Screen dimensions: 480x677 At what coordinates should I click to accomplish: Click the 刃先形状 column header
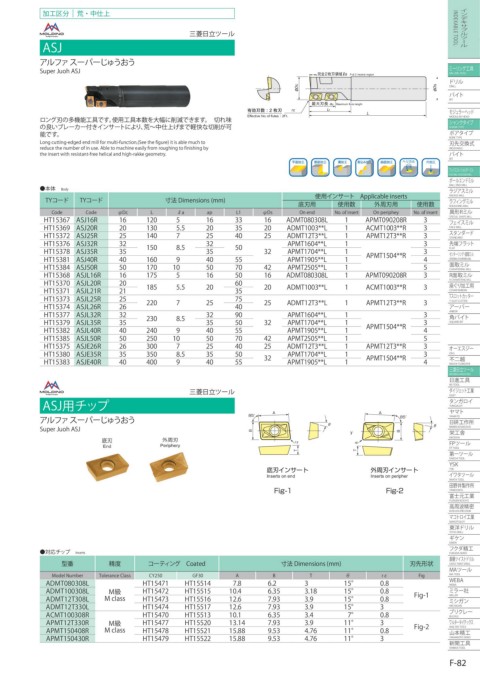[x=421, y=564]
